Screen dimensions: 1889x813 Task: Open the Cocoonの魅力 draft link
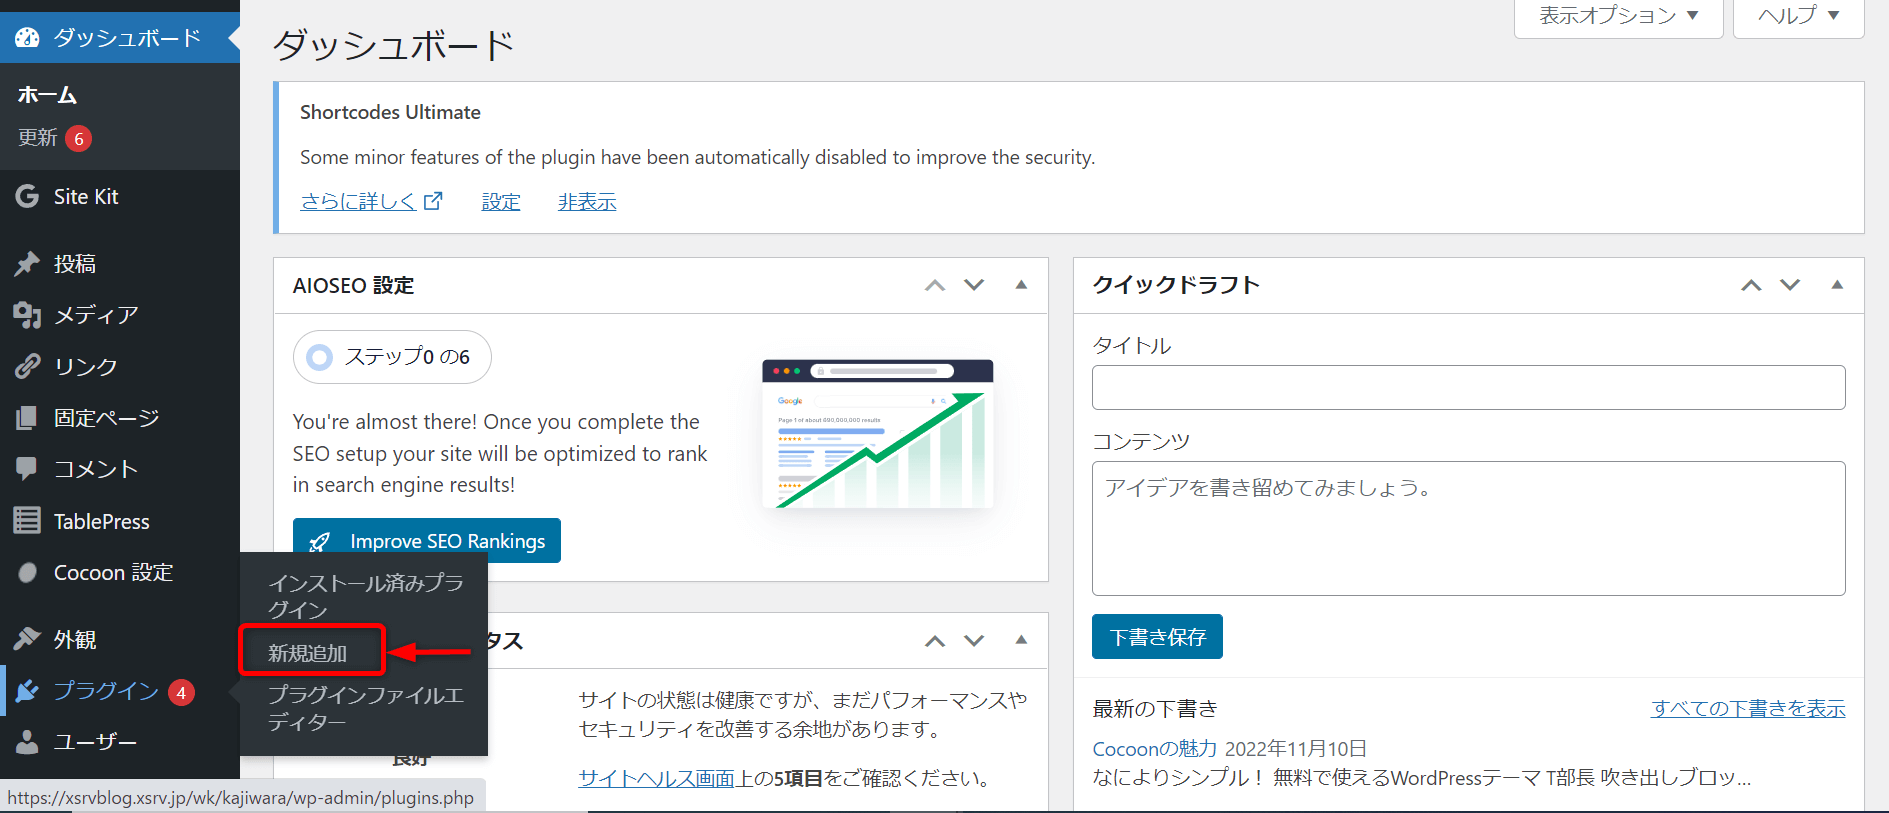1155,748
